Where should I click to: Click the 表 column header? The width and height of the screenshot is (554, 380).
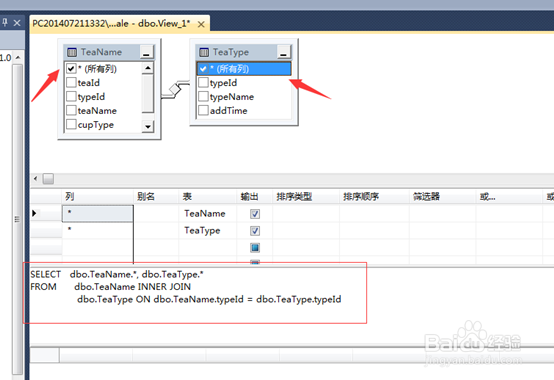tap(207, 196)
